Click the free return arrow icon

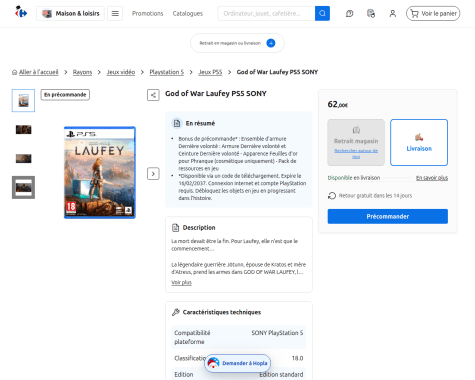pos(332,196)
